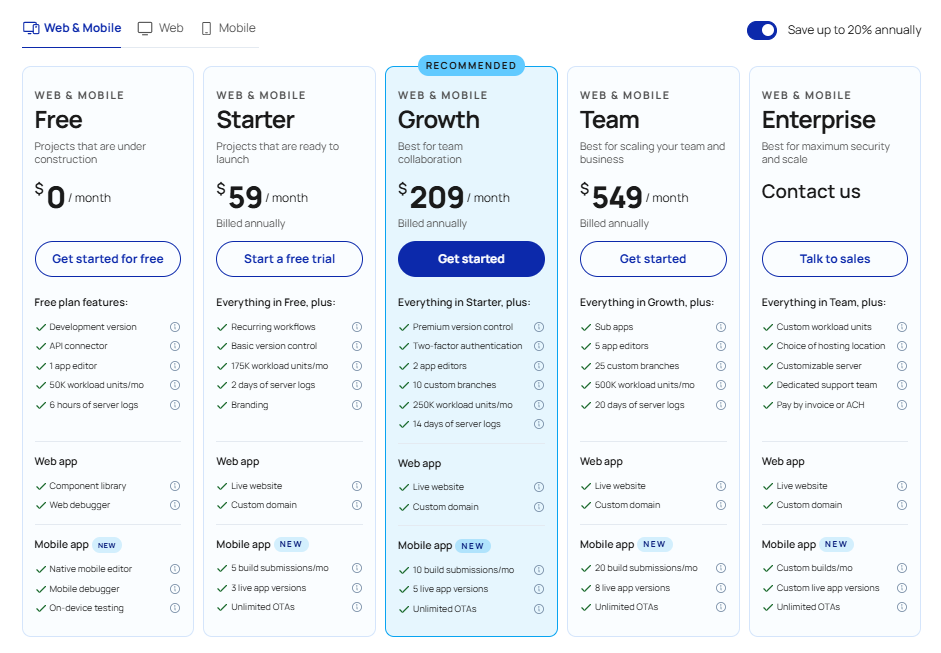941x653 pixels.
Task: Click Growth plan Get started button
Action: 471,259
